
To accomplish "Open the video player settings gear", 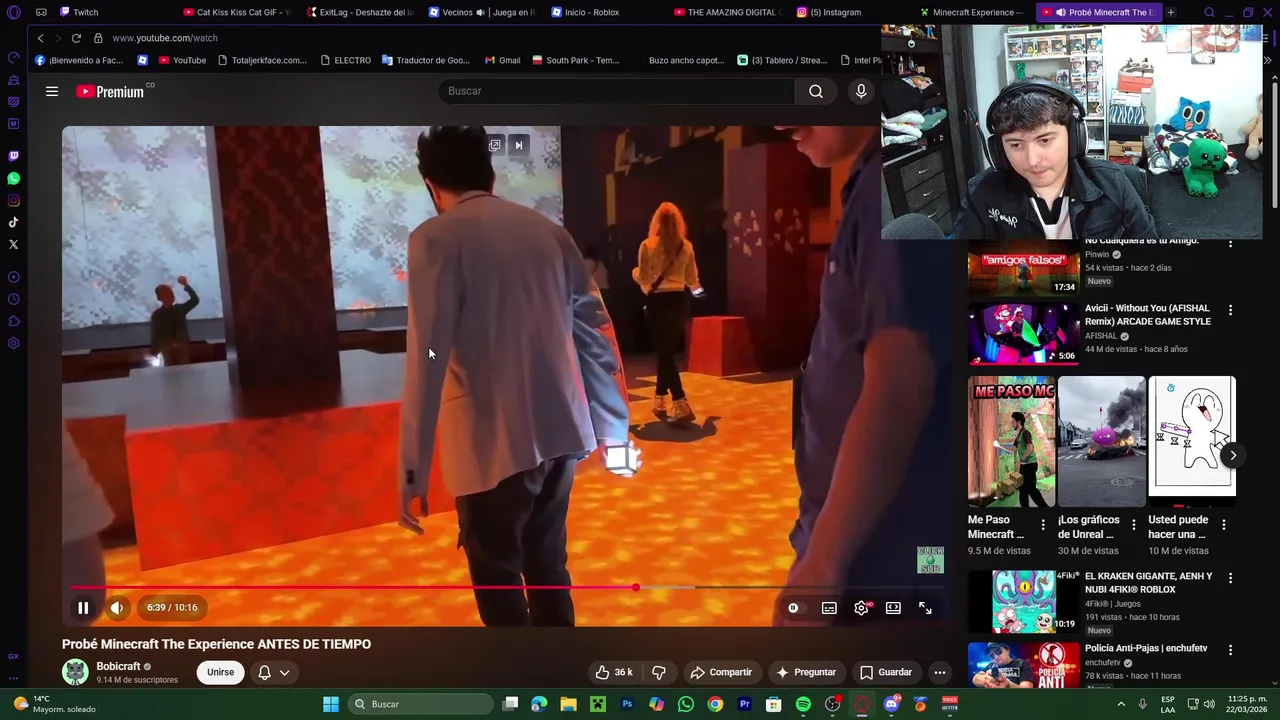I will click(x=861, y=607).
